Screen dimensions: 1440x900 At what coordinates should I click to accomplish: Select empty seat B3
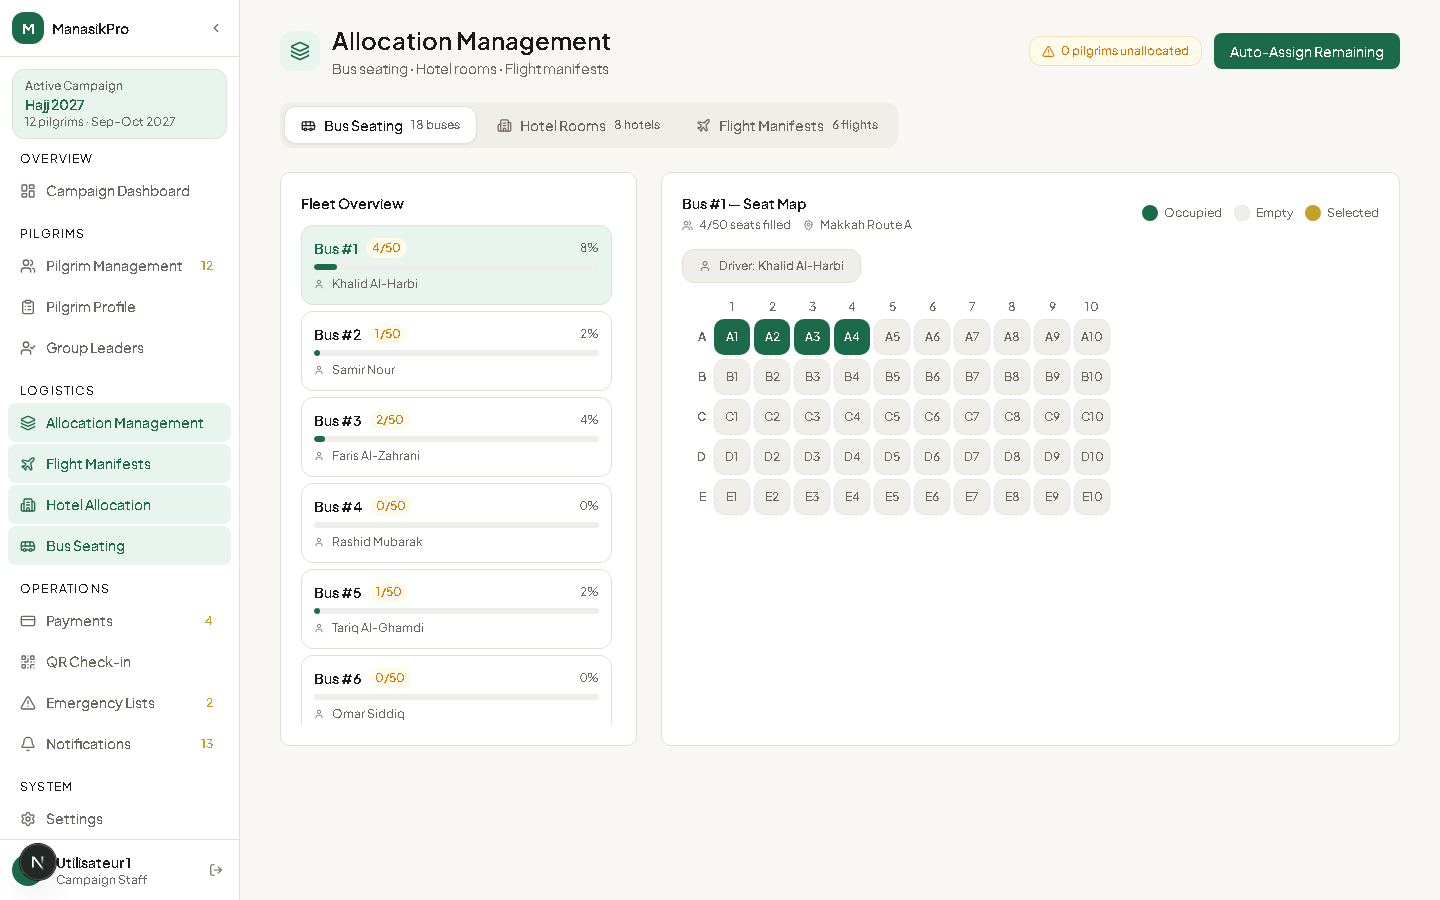[812, 377]
